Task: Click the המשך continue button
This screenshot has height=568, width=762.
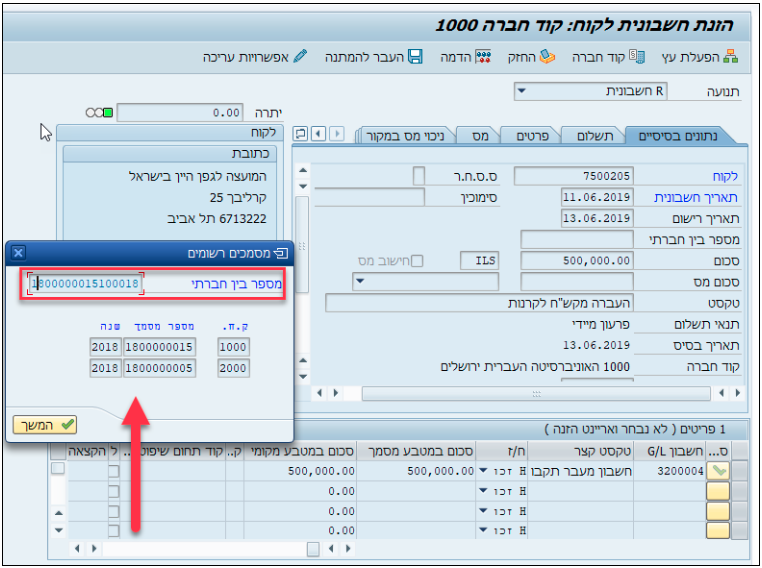Action: tap(45, 425)
